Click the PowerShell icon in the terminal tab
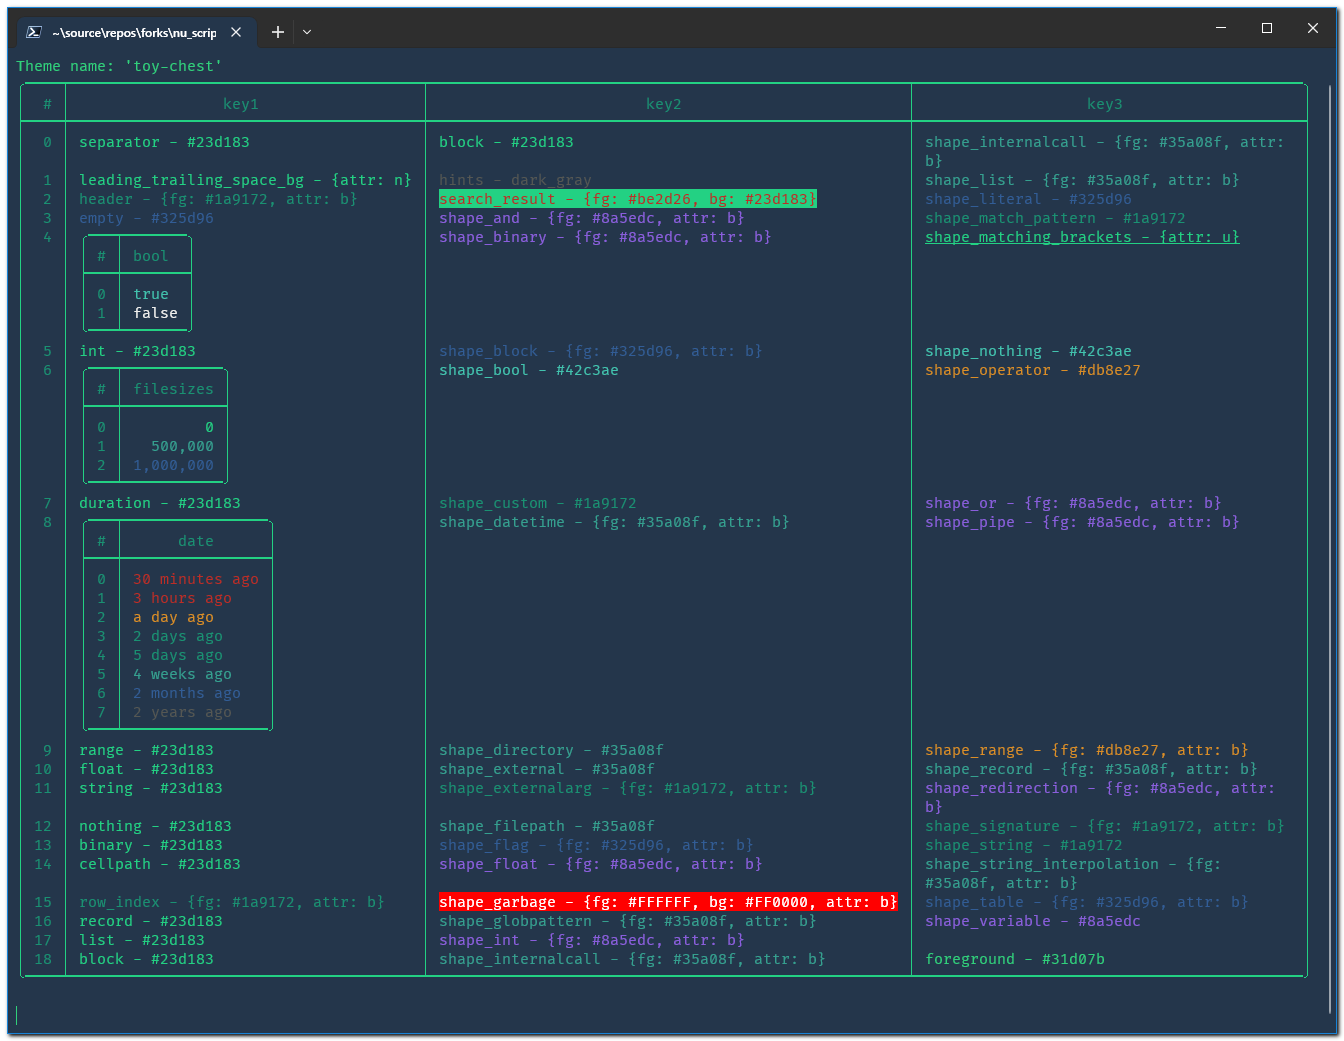The height and width of the screenshot is (1041, 1344). coord(33,32)
